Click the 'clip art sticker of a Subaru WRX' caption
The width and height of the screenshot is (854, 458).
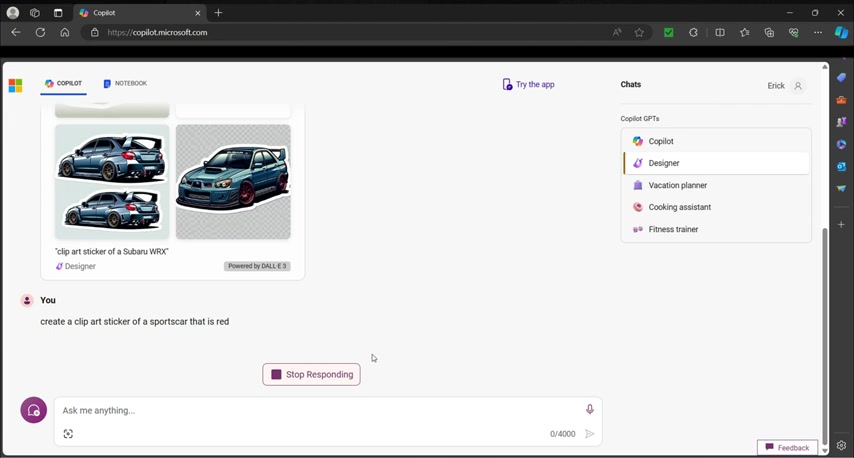click(x=112, y=252)
